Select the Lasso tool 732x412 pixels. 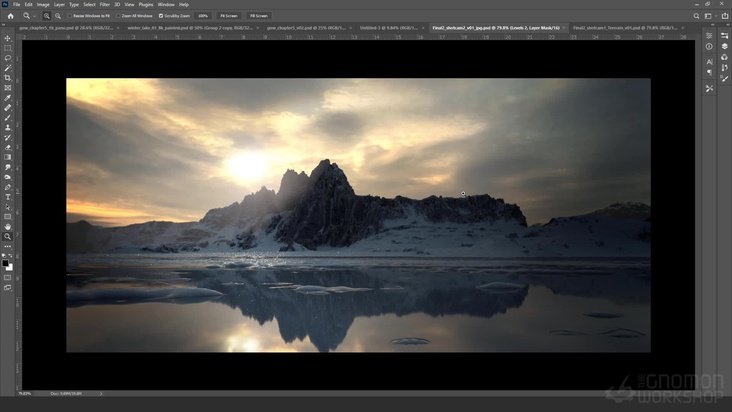7,58
